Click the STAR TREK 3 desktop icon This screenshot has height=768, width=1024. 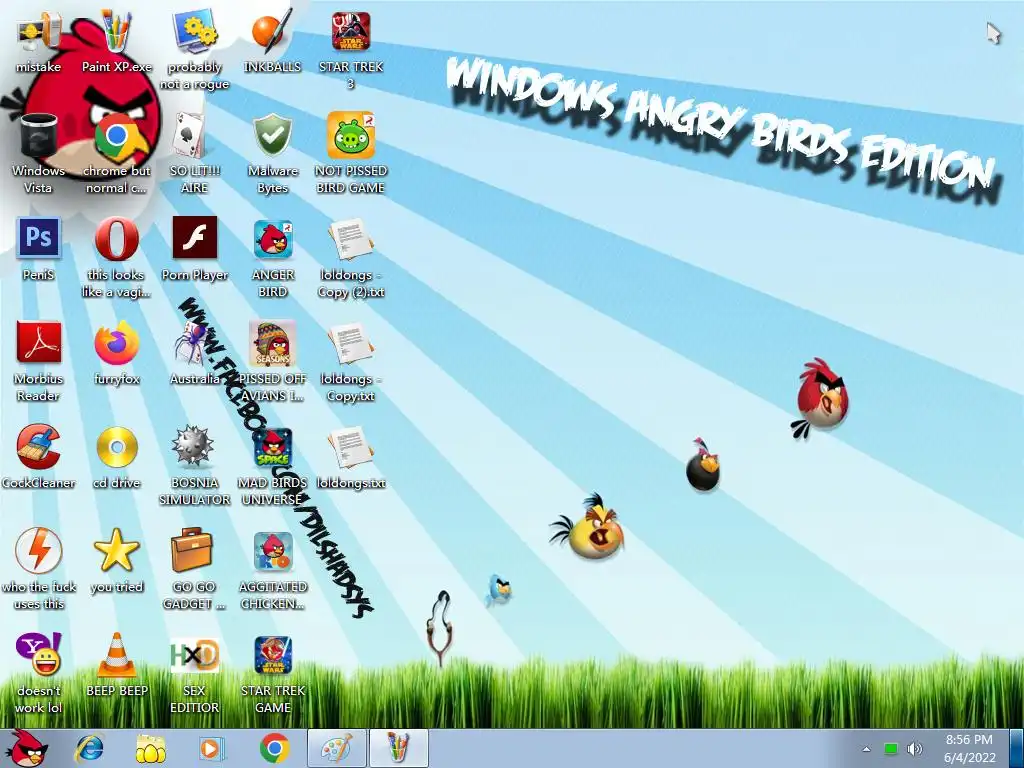(x=351, y=49)
